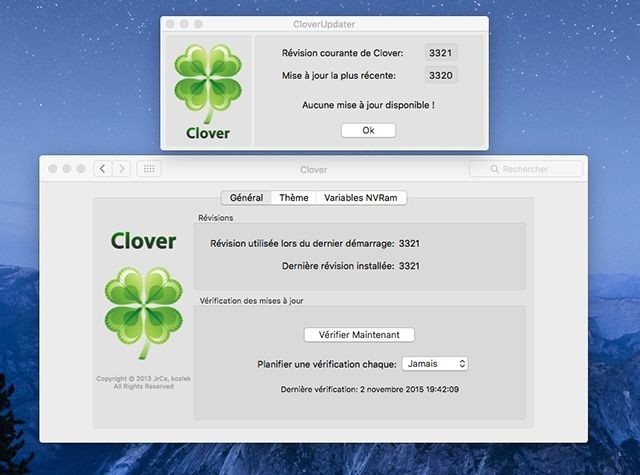640x475 pixels.
Task: Click the latest update value 3320 box
Action: tap(441, 75)
